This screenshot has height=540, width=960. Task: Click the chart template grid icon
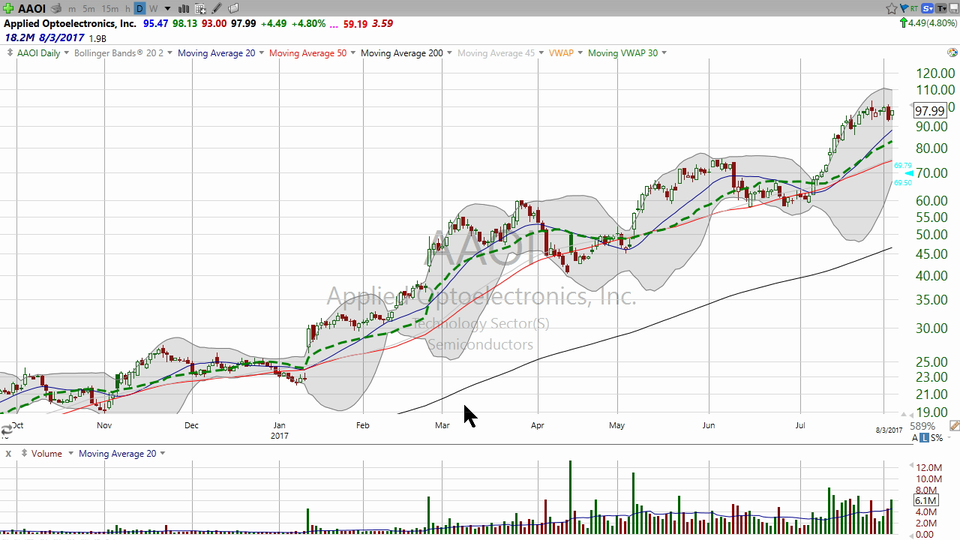[200, 9]
